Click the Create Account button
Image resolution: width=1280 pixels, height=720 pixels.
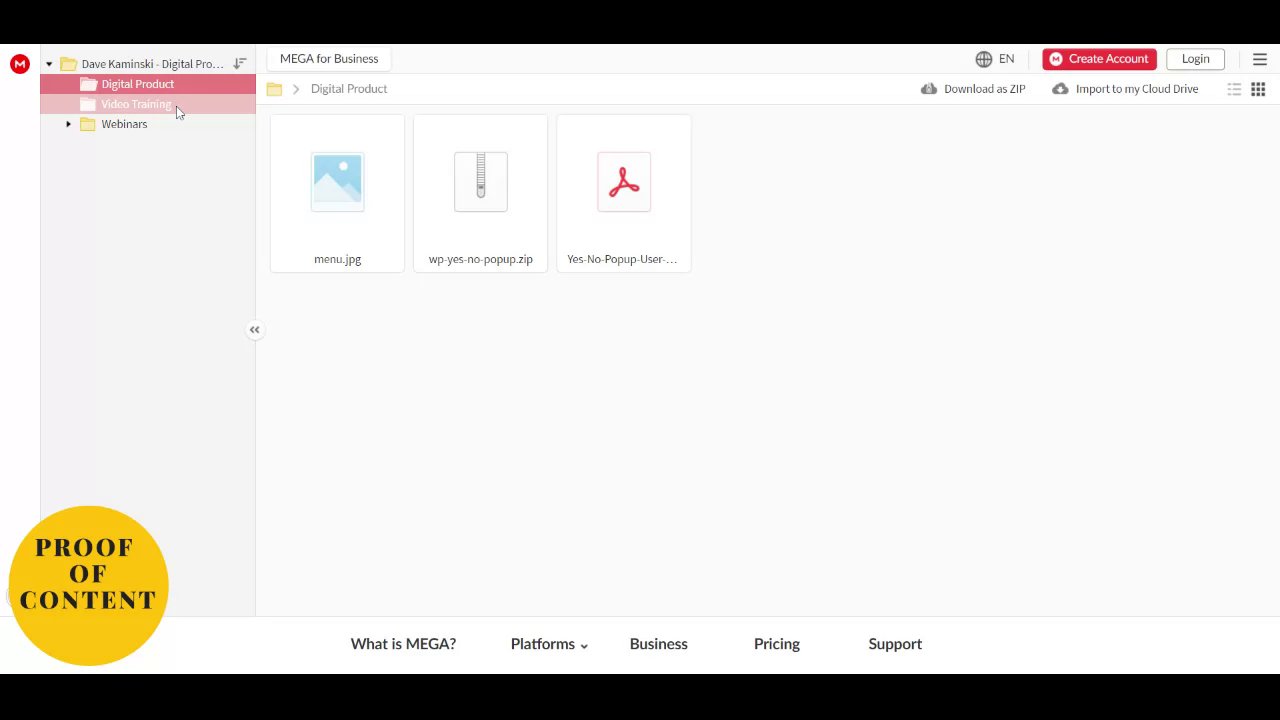pos(1099,59)
